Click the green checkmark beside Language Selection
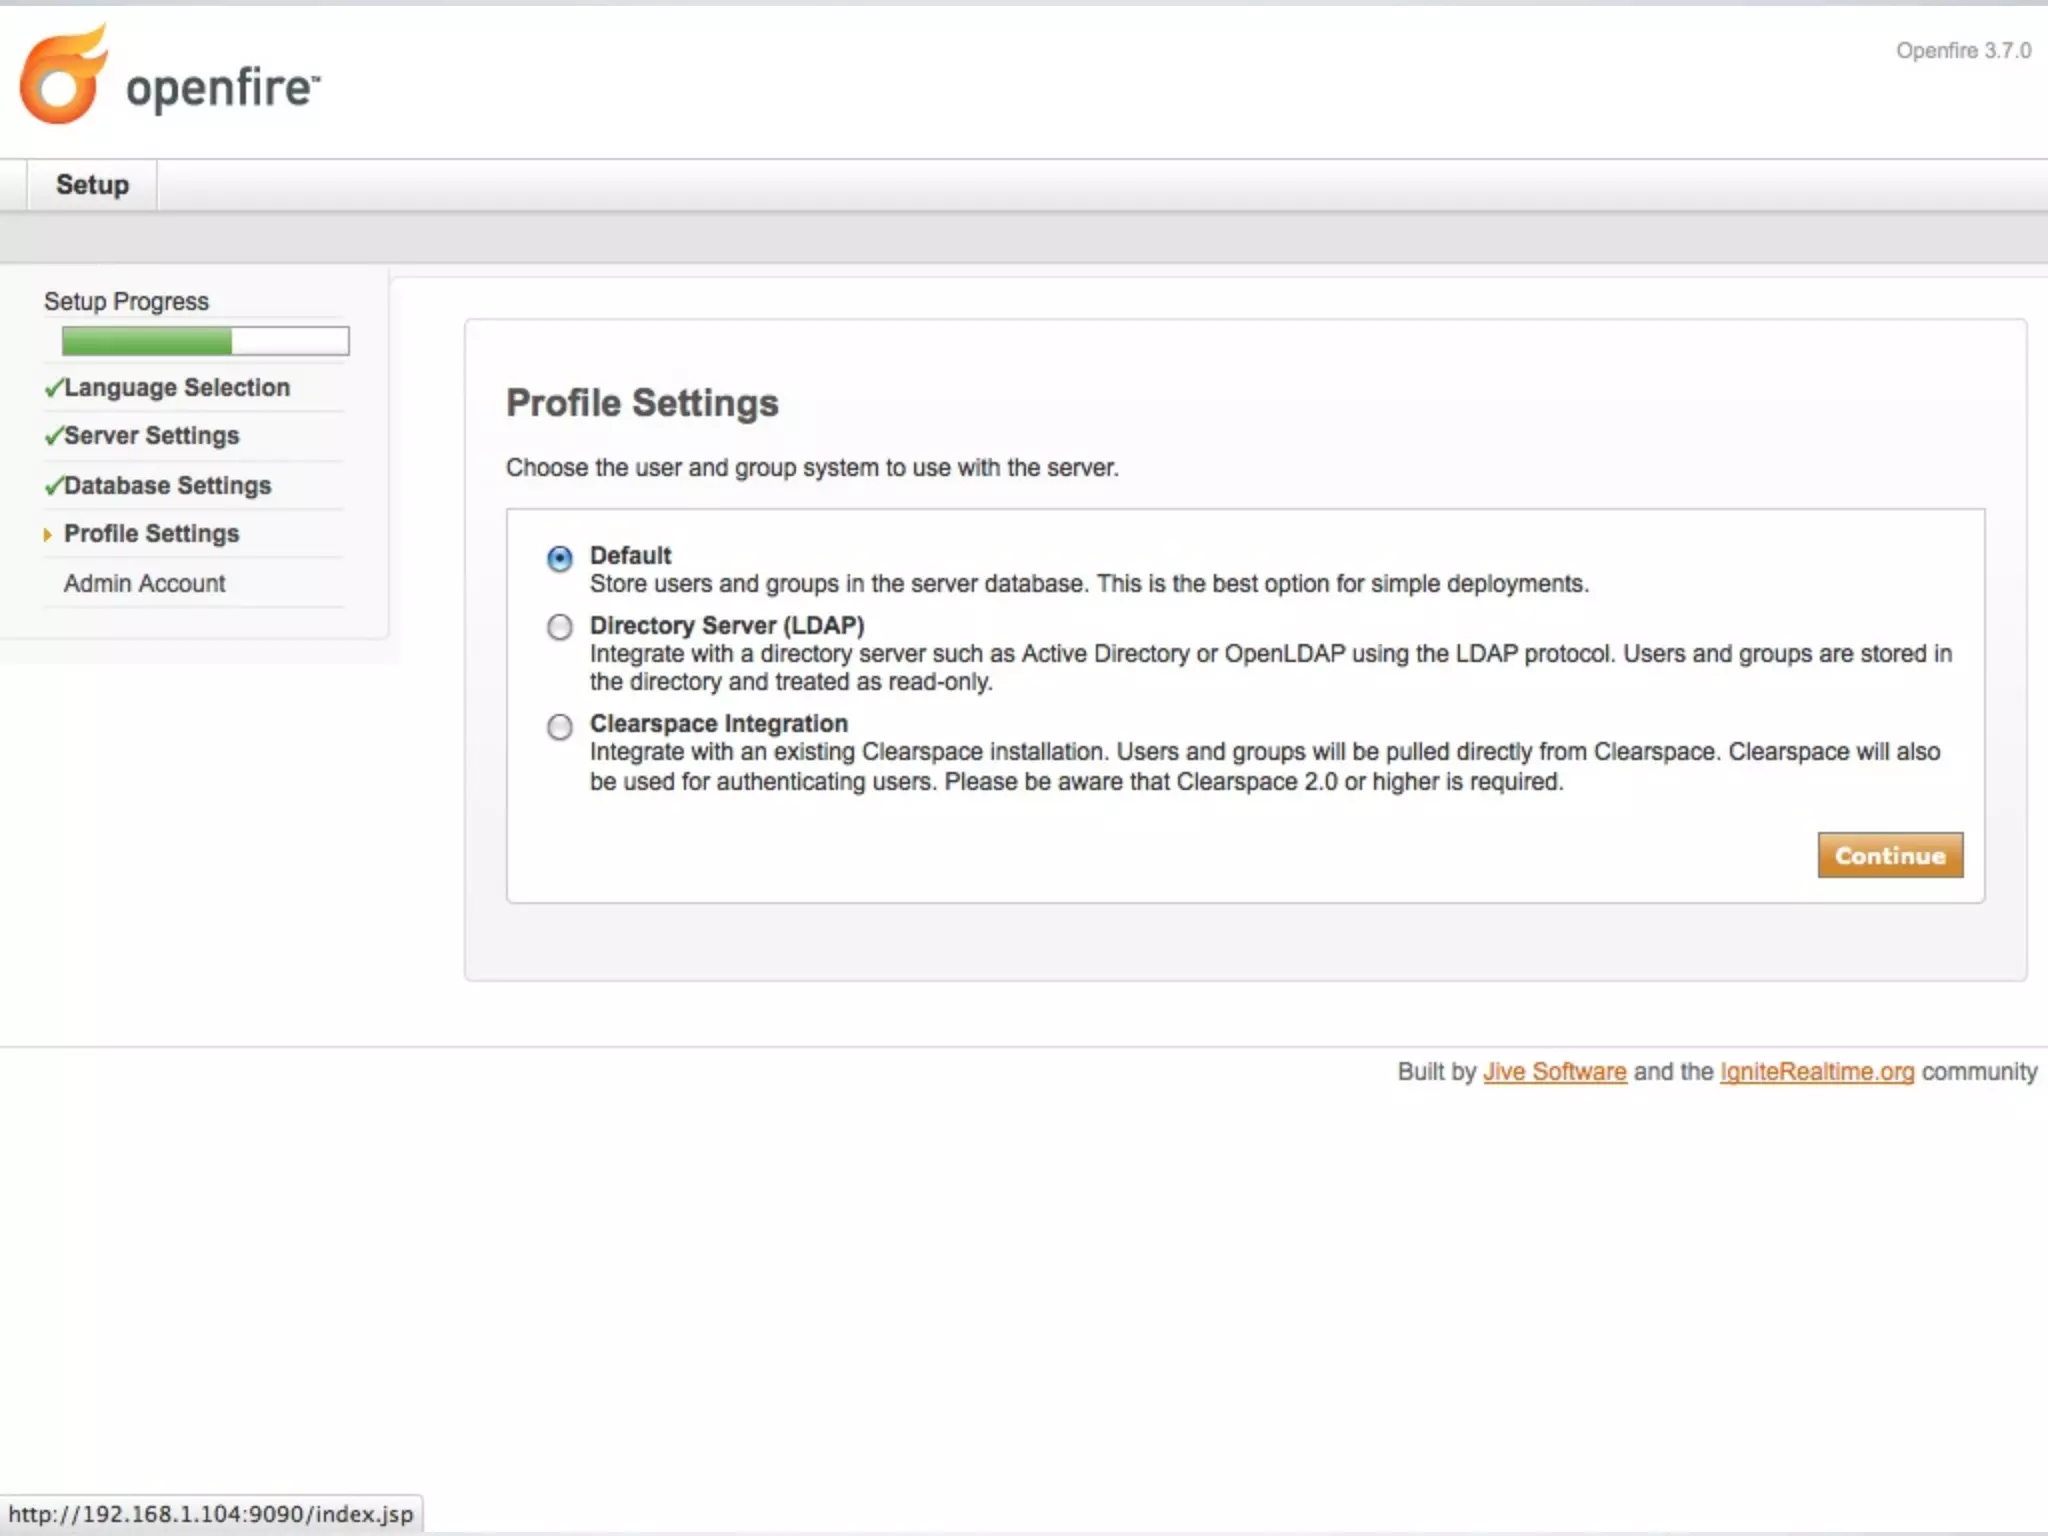Viewport: 2048px width, 1536px height. point(54,388)
